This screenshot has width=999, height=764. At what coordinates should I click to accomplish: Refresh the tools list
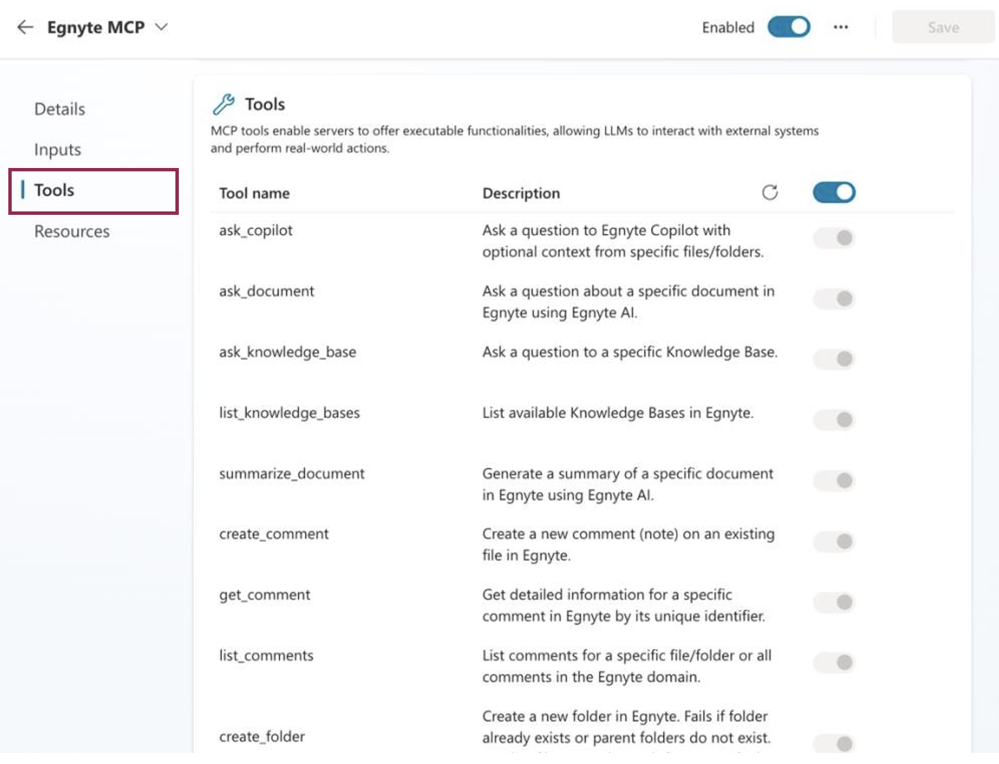point(769,193)
